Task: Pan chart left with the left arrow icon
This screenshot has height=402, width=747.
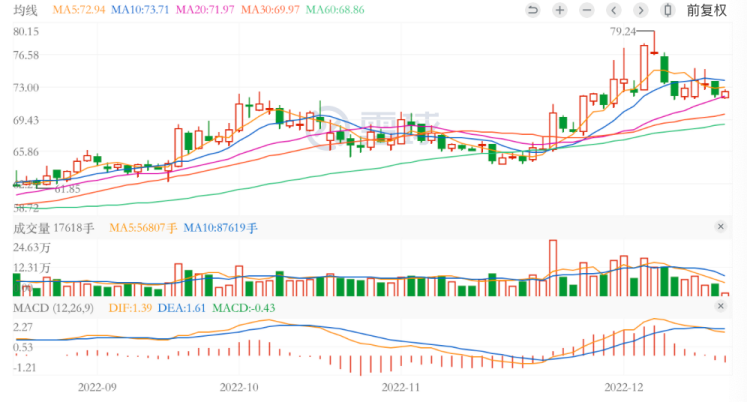Action: (614, 10)
